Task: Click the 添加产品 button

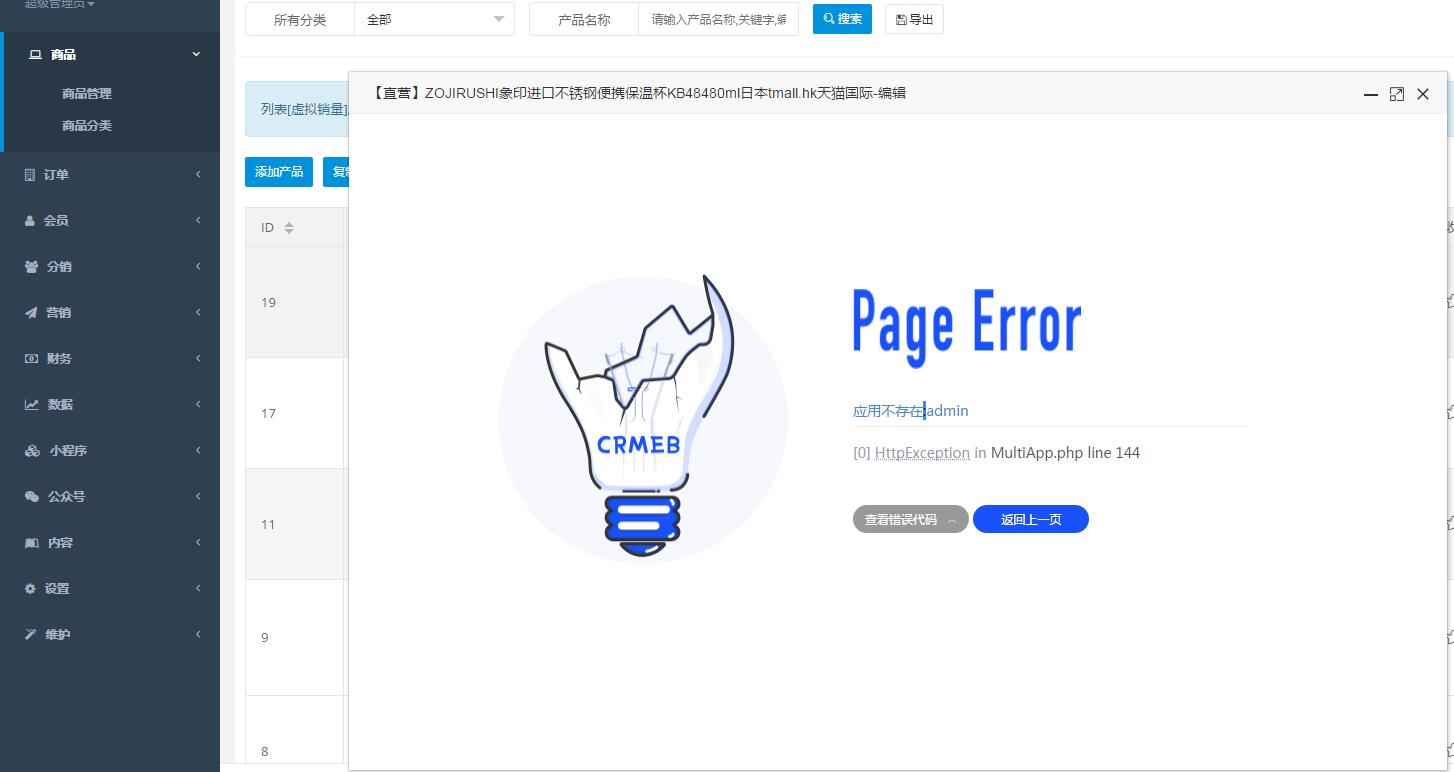Action: click(279, 172)
